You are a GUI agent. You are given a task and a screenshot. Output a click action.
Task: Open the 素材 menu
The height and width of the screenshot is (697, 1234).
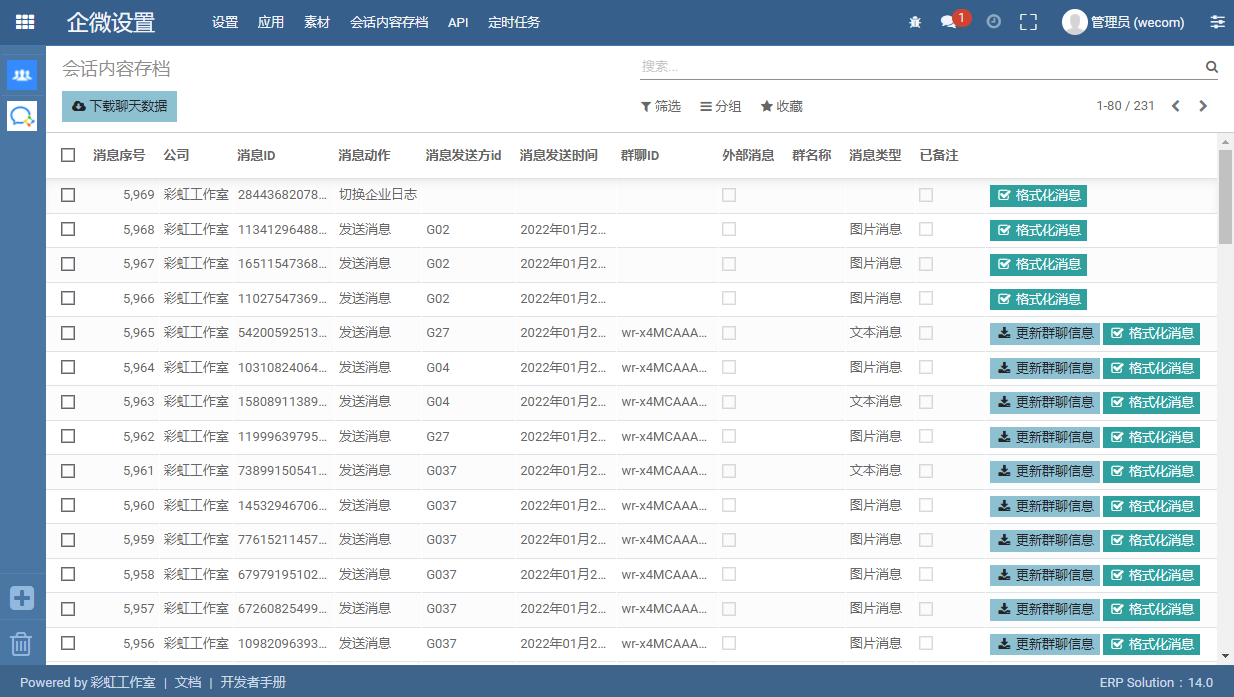coord(317,22)
